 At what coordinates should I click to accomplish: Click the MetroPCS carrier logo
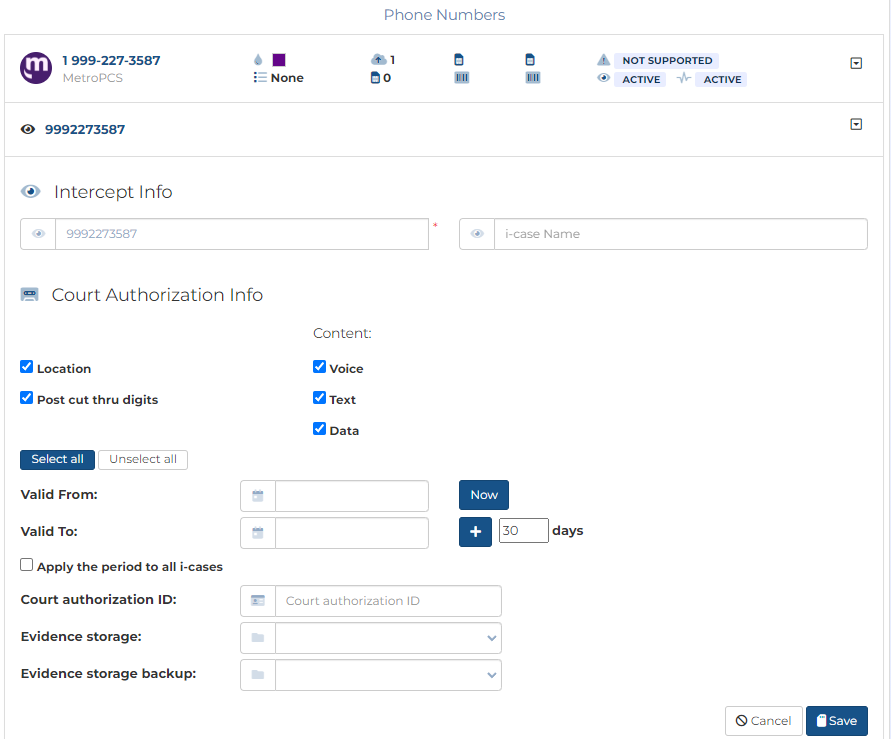tap(36, 68)
